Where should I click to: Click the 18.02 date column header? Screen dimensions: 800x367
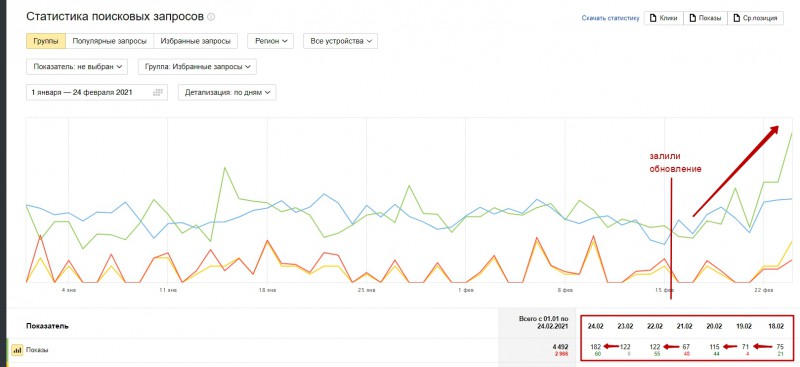[776, 326]
